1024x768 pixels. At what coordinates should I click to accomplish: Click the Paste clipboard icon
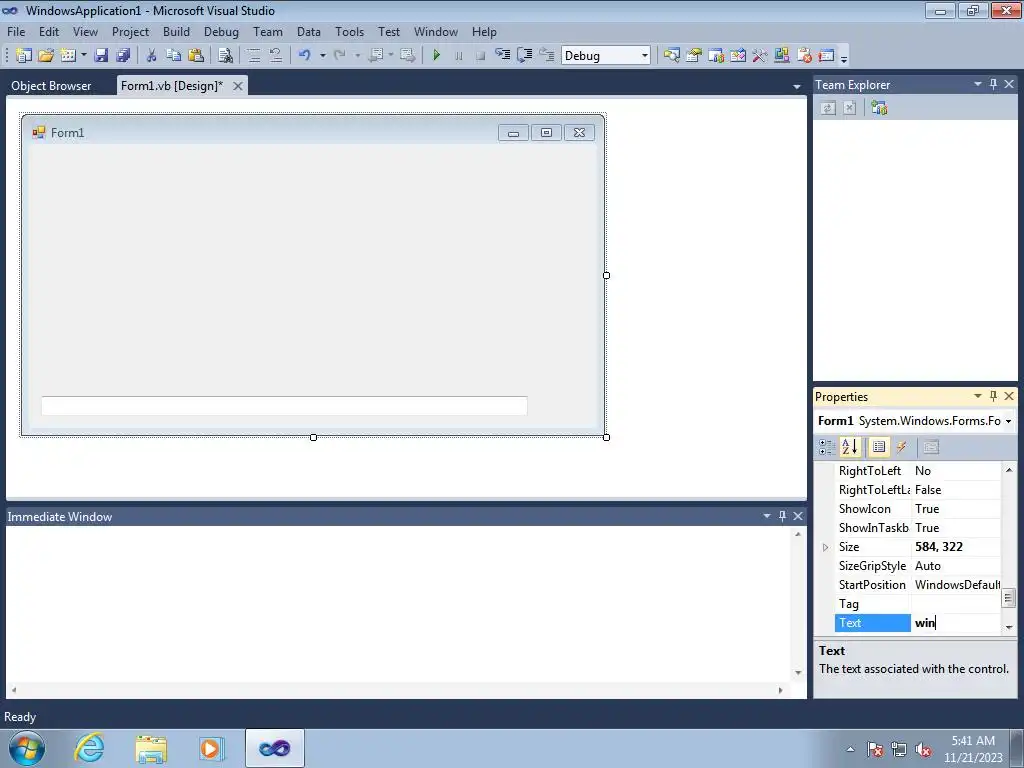pos(196,56)
